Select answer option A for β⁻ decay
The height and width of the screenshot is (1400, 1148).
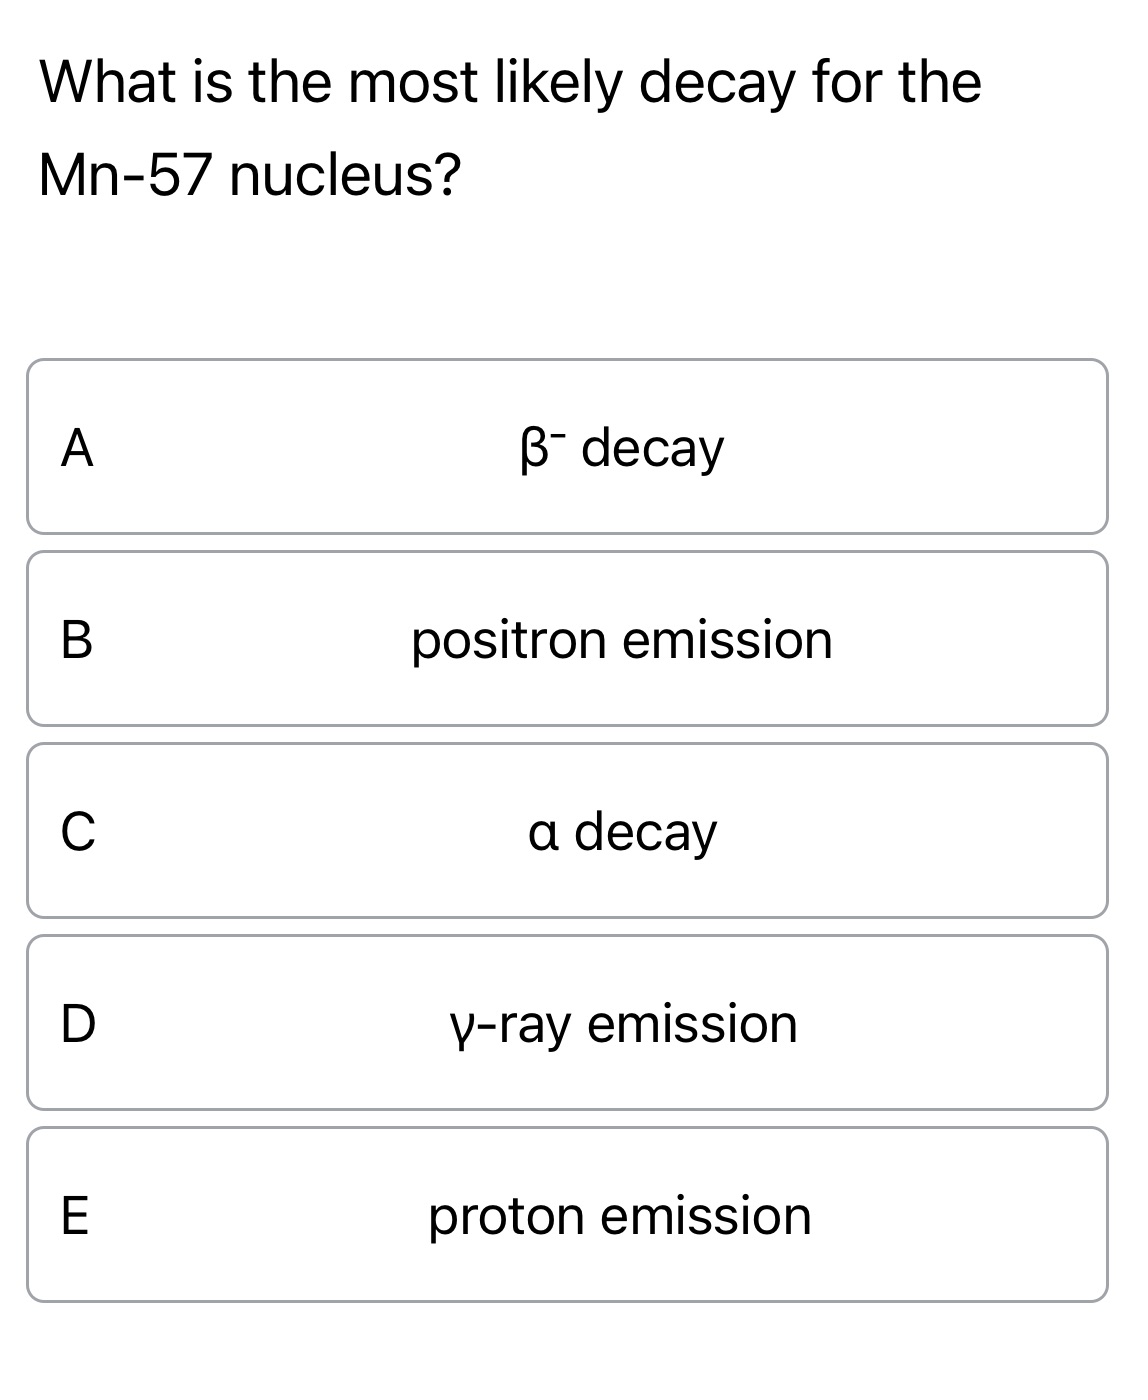click(x=574, y=447)
